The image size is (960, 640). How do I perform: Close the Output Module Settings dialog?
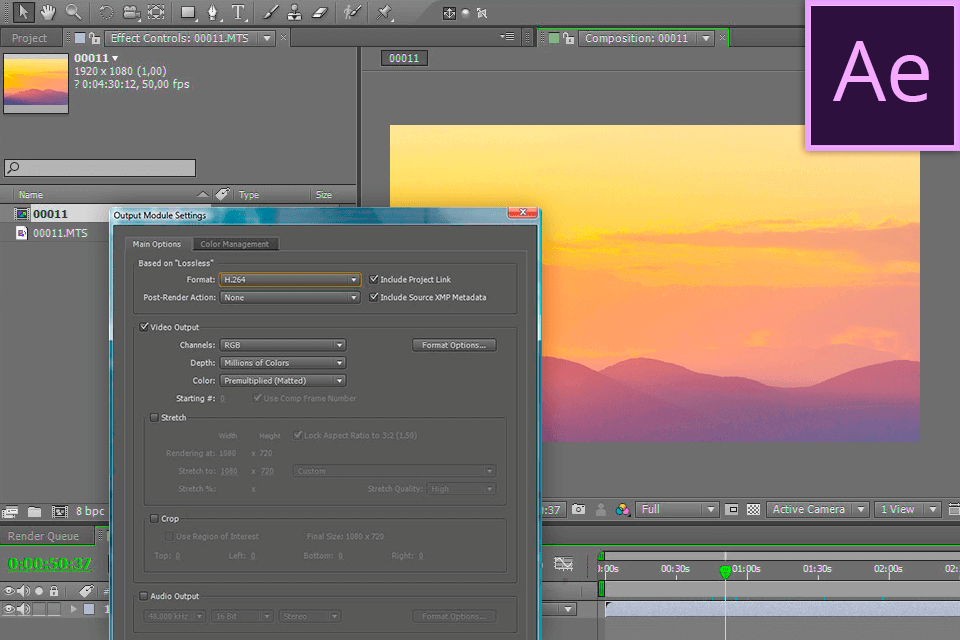[523, 212]
